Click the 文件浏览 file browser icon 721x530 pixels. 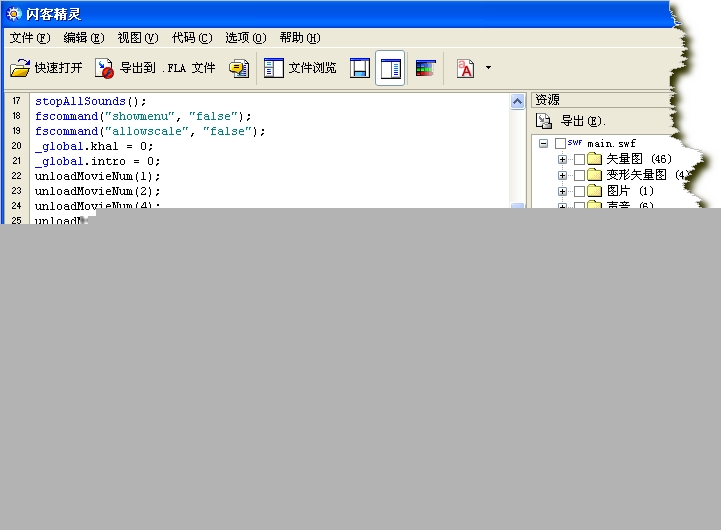pyautogui.click(x=274, y=69)
